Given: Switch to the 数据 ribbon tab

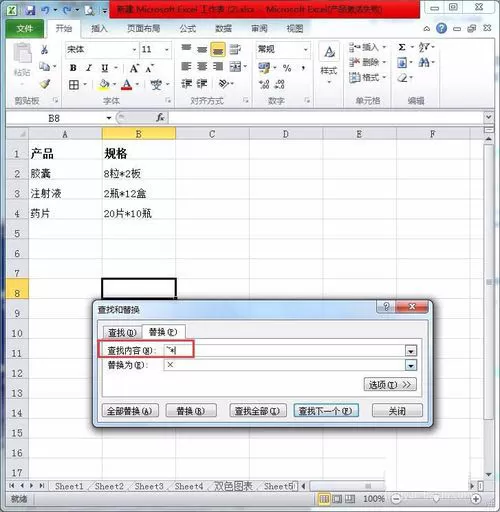Looking at the screenshot, I should pyautogui.click(x=223, y=29).
